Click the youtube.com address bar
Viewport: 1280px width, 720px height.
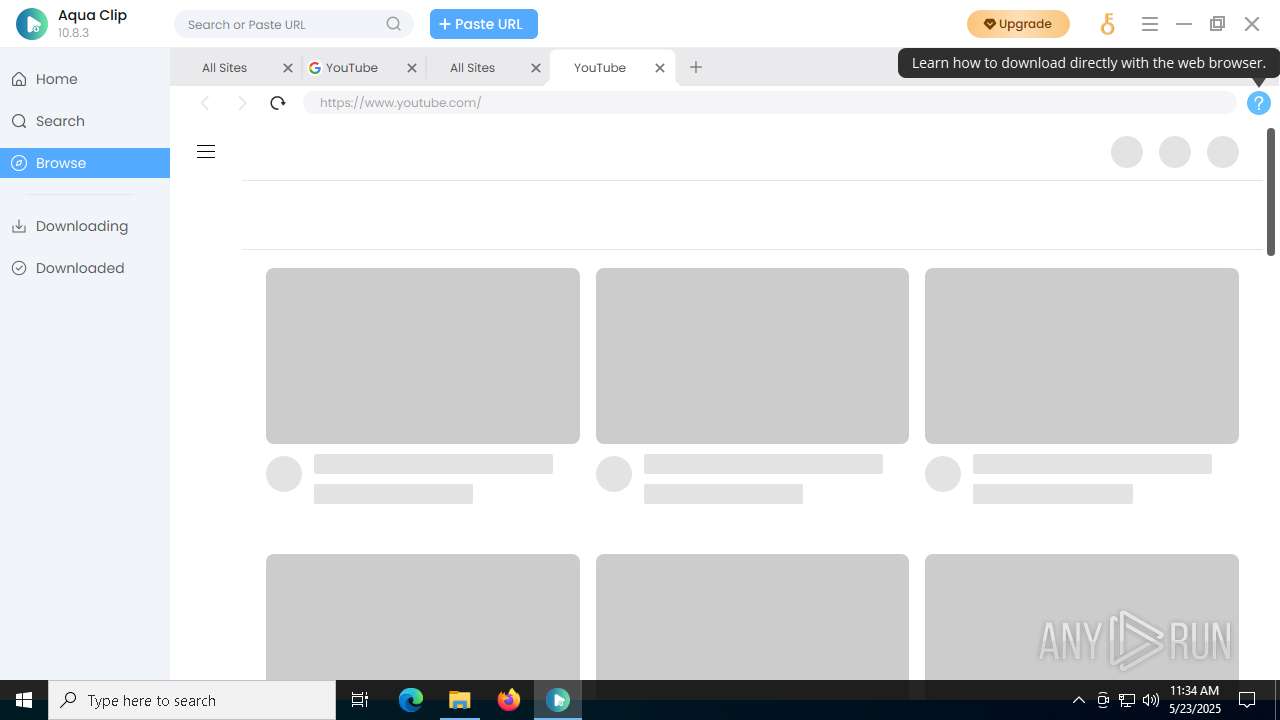[x=770, y=102]
